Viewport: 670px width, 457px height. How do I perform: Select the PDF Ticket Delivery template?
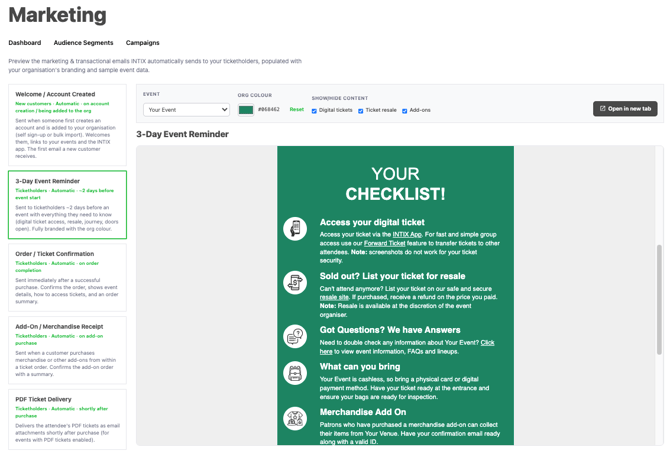pyautogui.click(x=68, y=419)
